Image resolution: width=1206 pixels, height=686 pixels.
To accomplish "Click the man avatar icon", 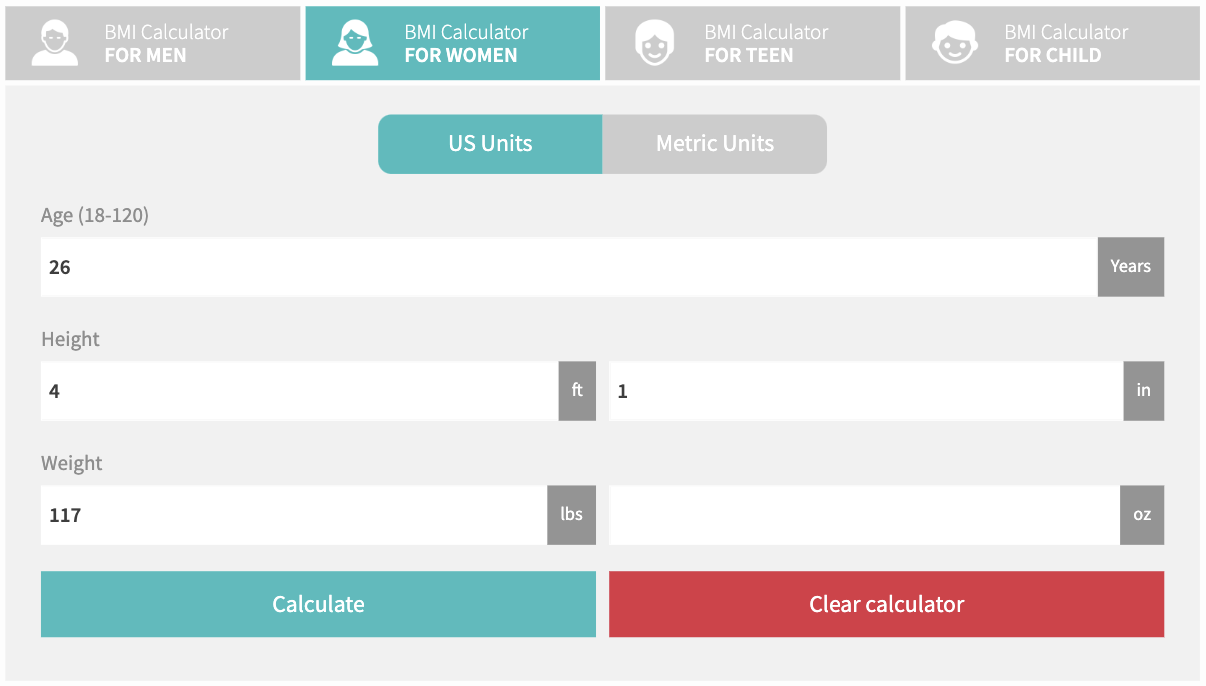I will coord(54,43).
